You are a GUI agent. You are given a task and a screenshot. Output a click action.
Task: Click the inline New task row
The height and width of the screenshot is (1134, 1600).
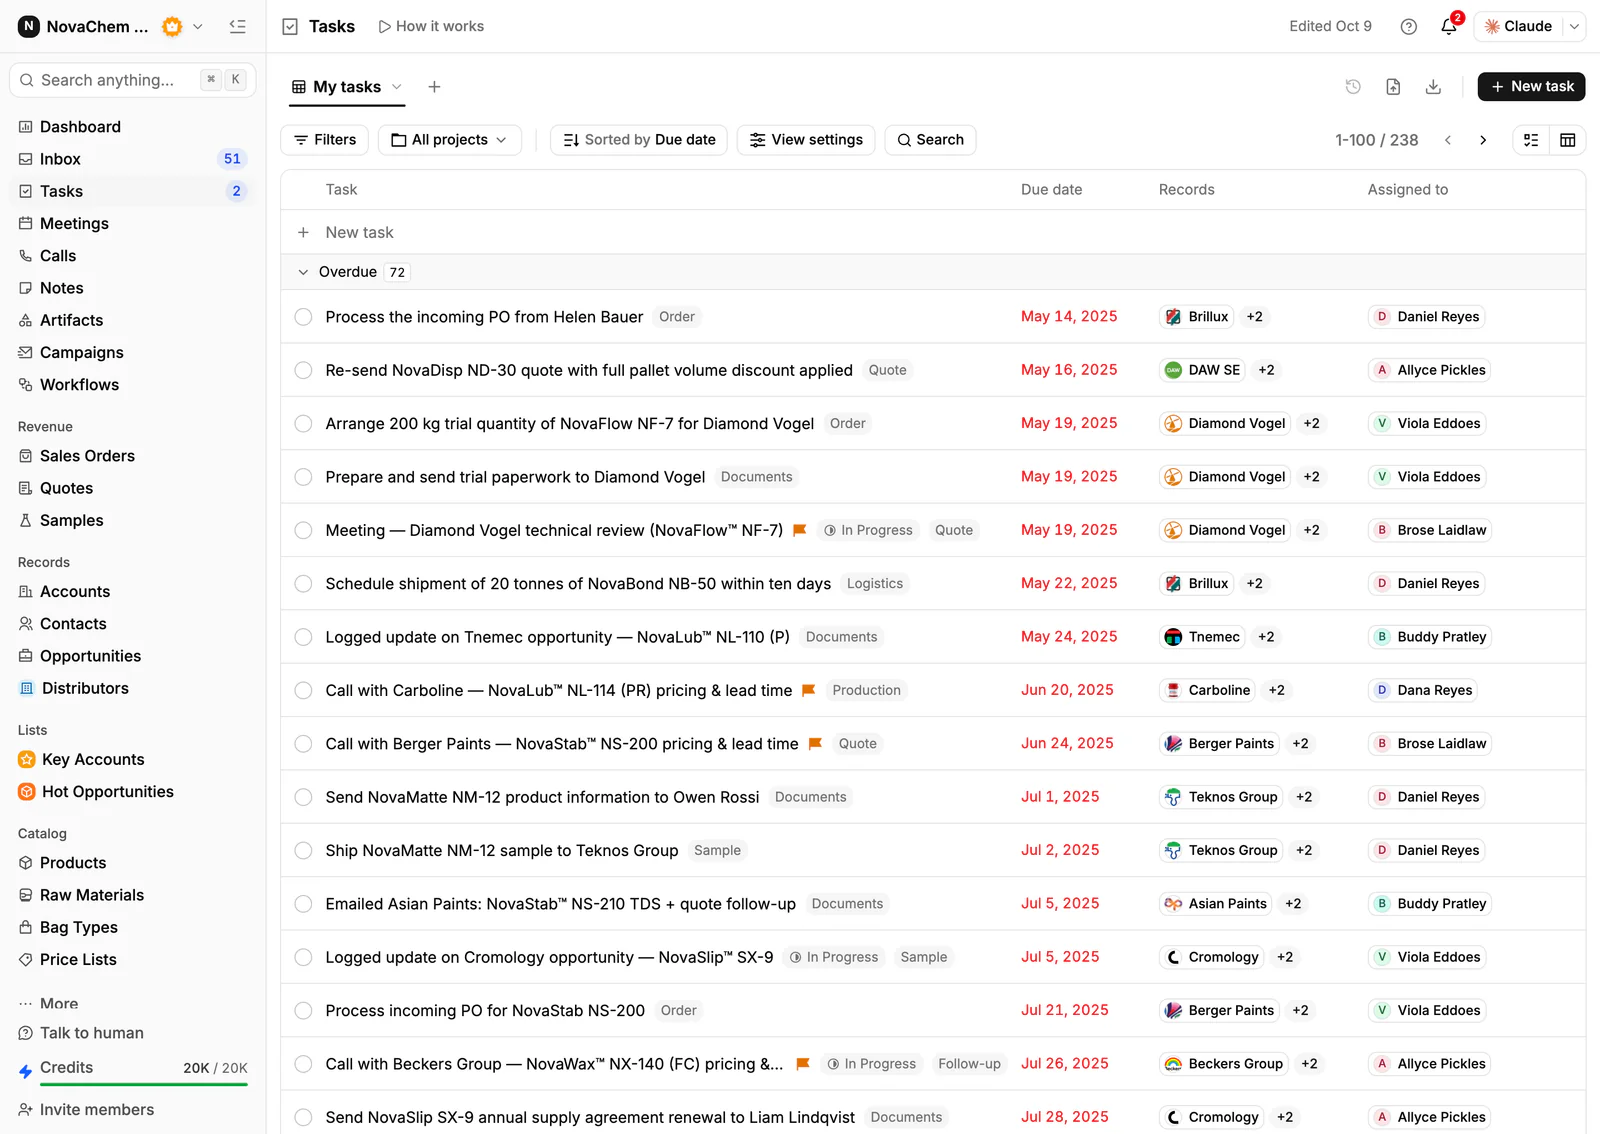click(x=933, y=233)
